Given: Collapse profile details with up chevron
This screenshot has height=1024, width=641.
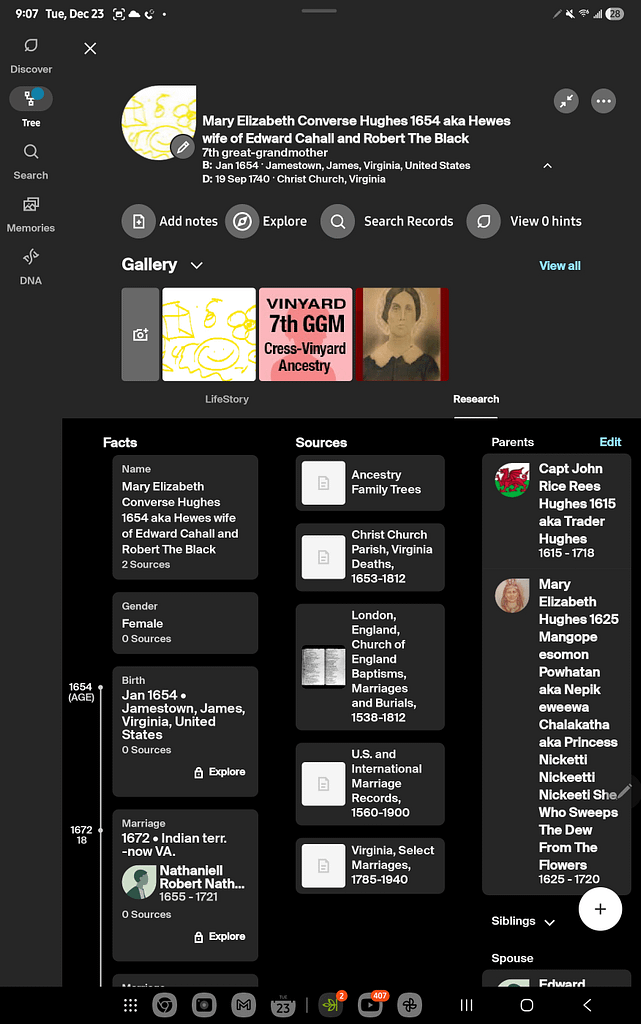Looking at the screenshot, I should point(547,166).
